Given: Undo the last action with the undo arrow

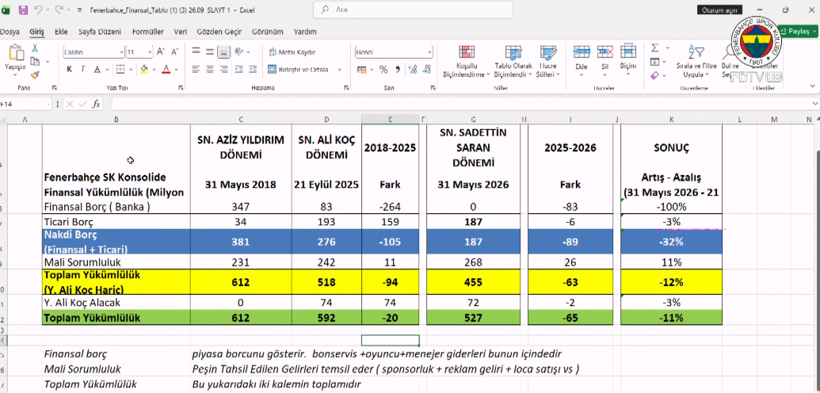Looking at the screenshot, I should click(x=37, y=10).
